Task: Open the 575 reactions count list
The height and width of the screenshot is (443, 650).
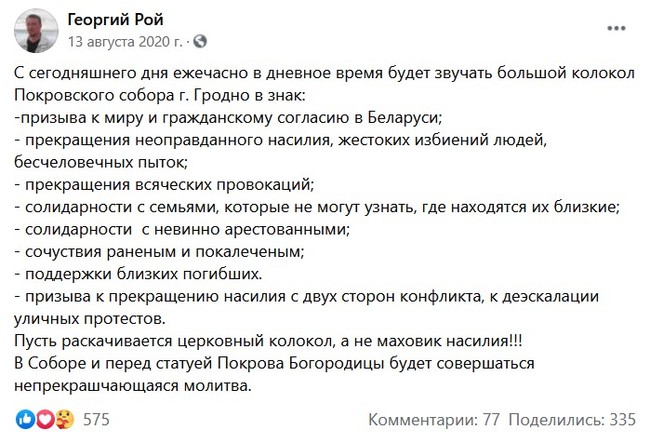Action: click(x=96, y=417)
